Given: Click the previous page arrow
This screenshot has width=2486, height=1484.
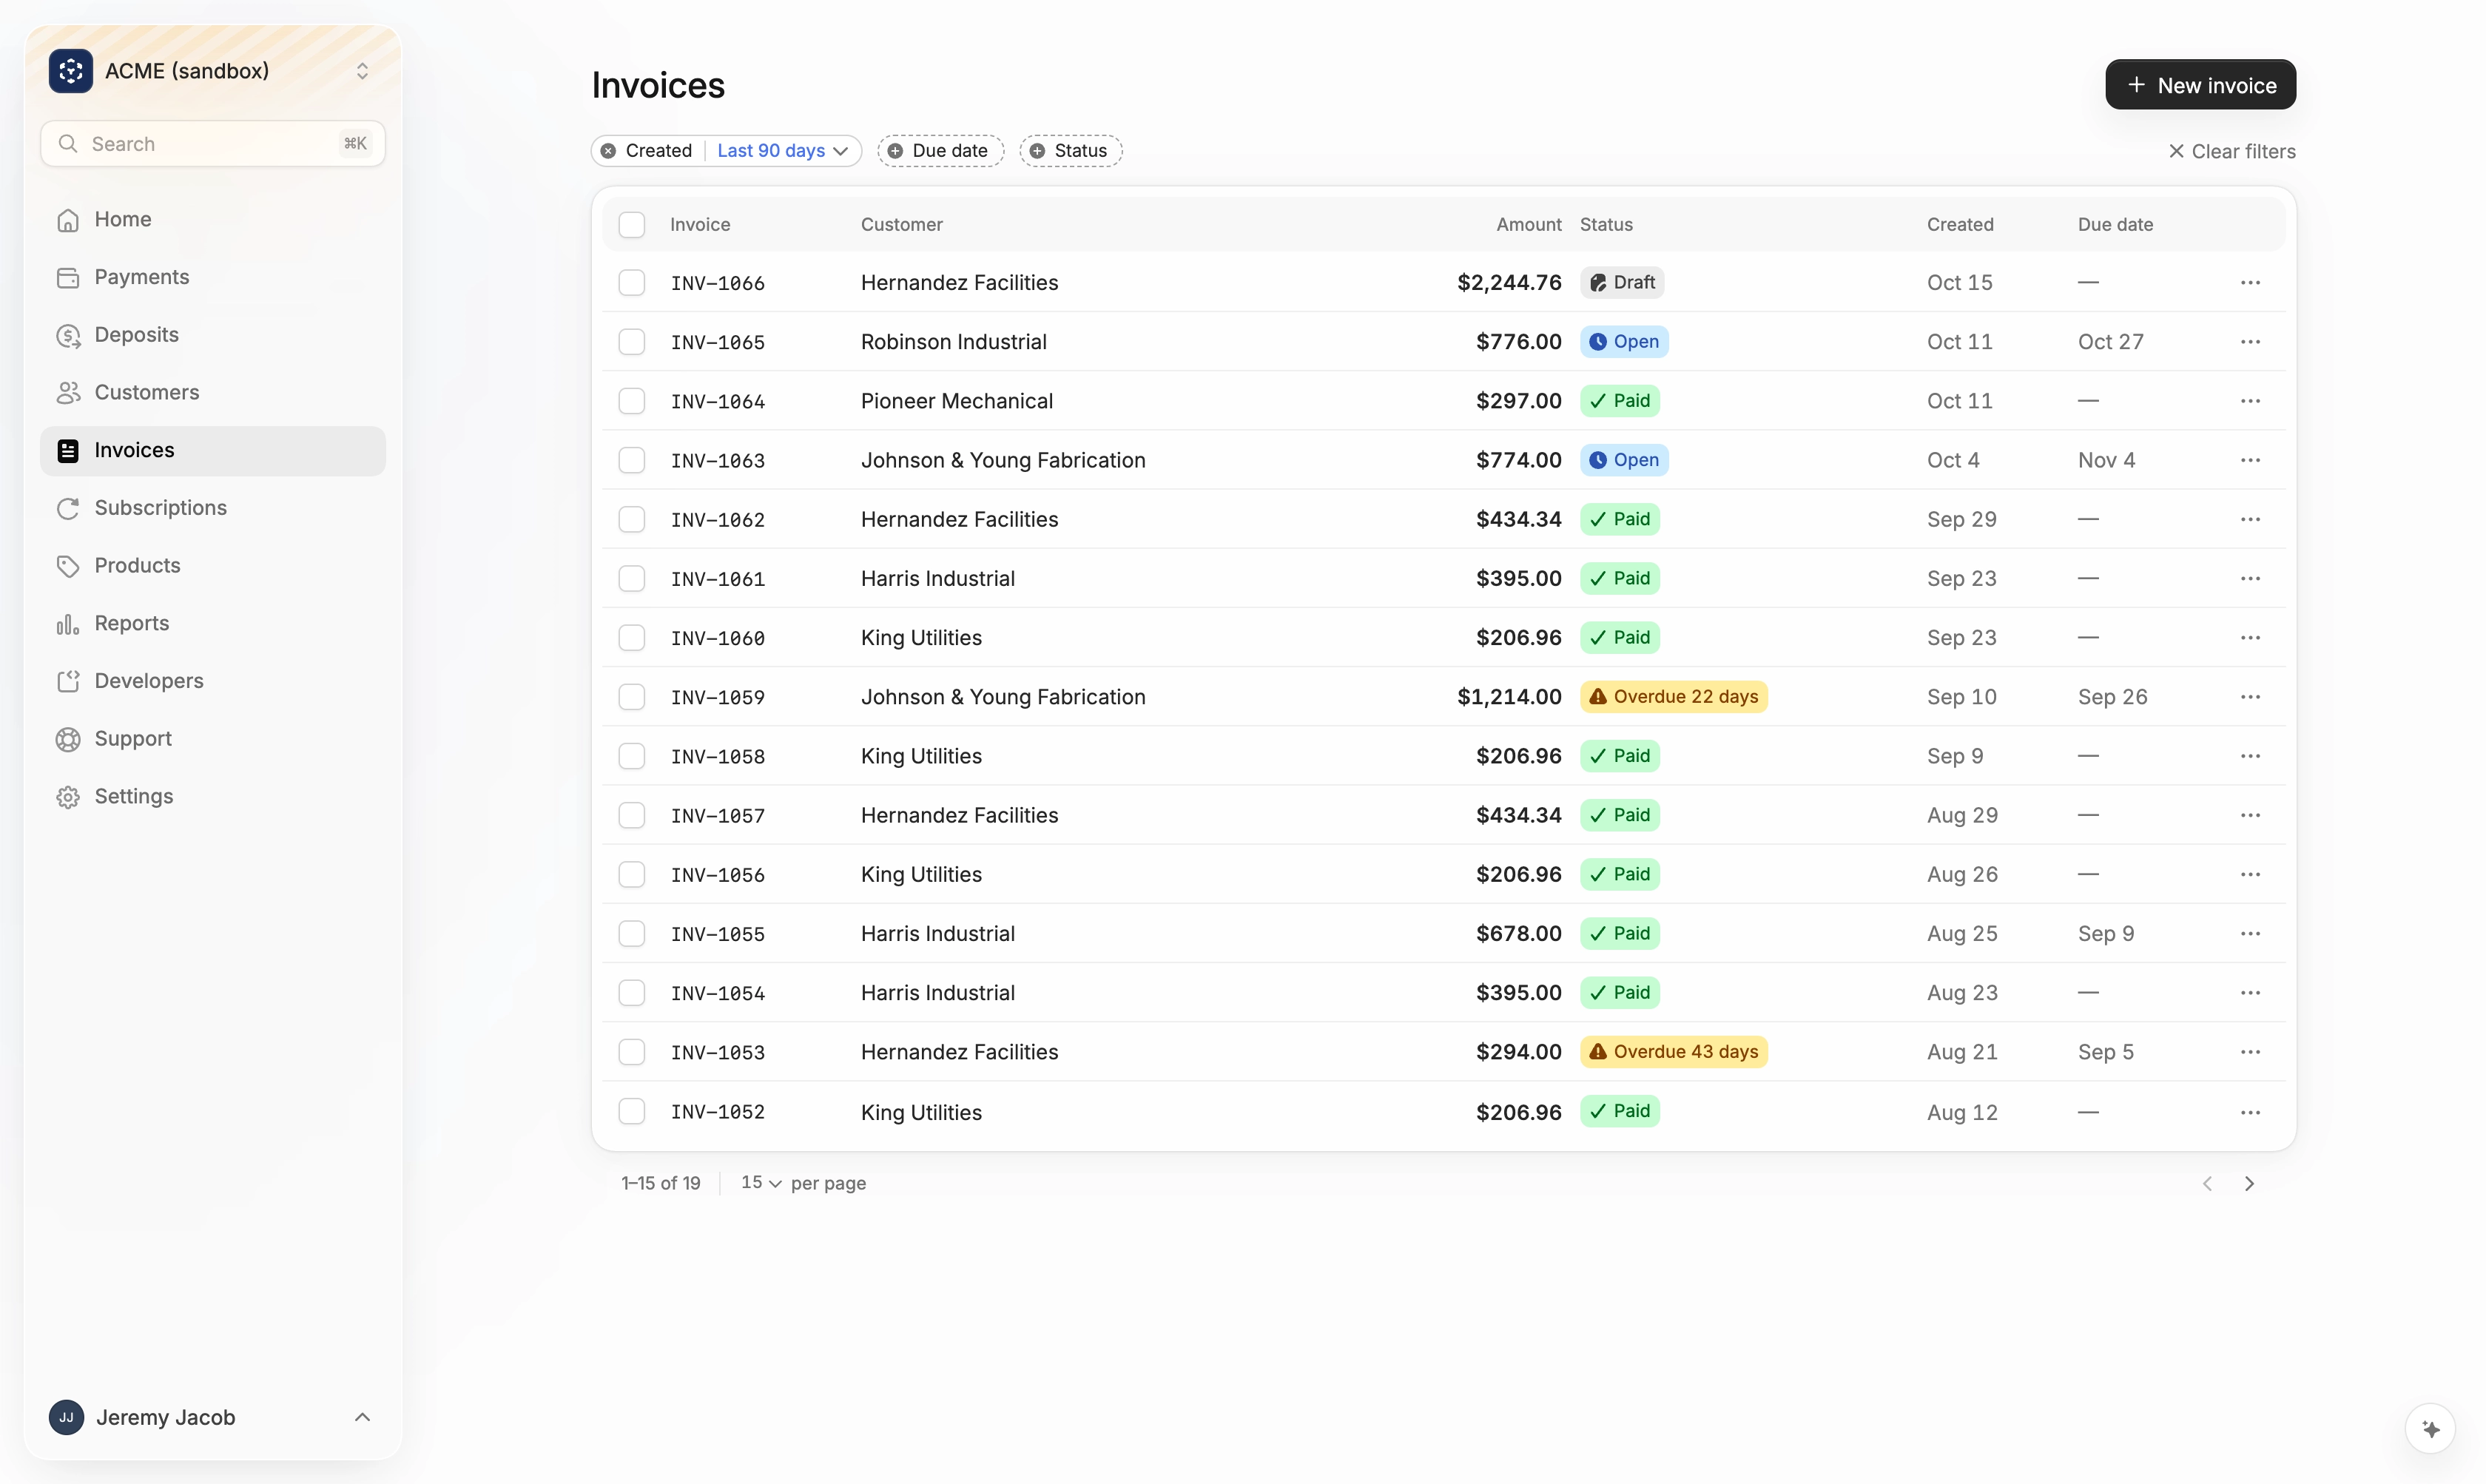Looking at the screenshot, I should (x=2207, y=1183).
